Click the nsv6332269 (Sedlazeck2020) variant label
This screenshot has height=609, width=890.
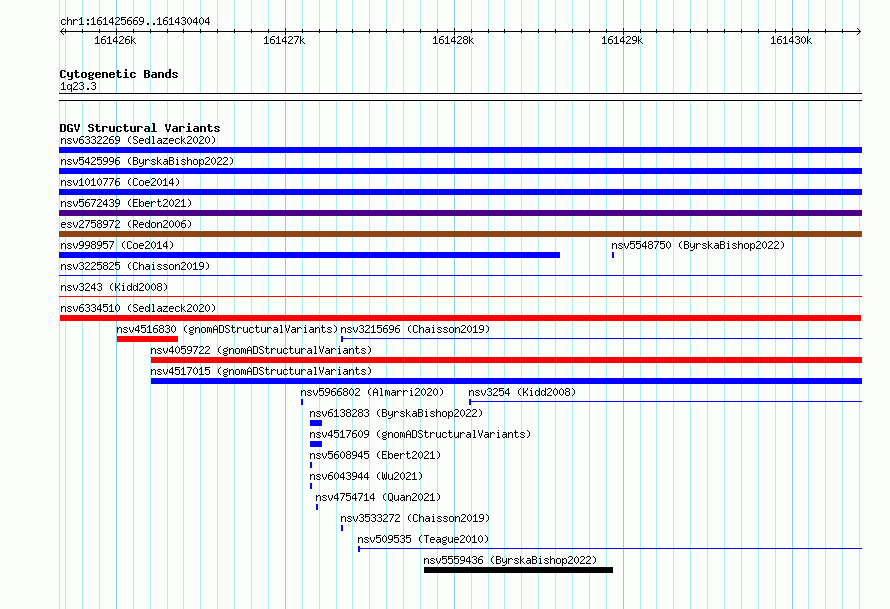(138, 140)
